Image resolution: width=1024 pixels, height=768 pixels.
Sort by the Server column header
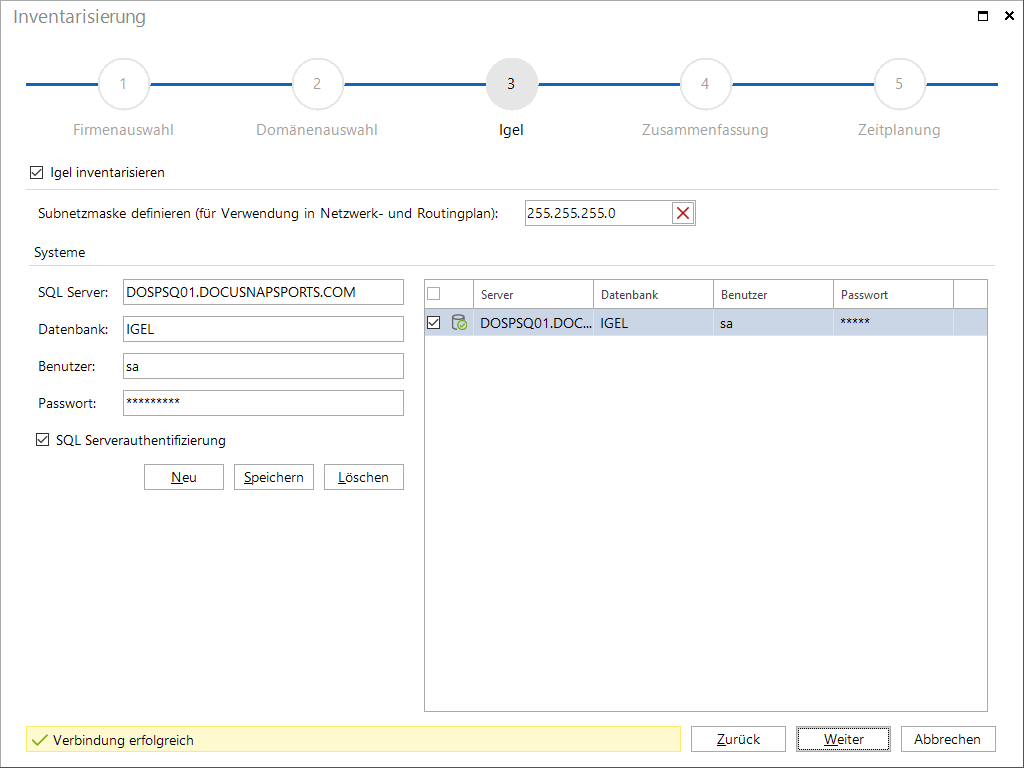coord(534,295)
